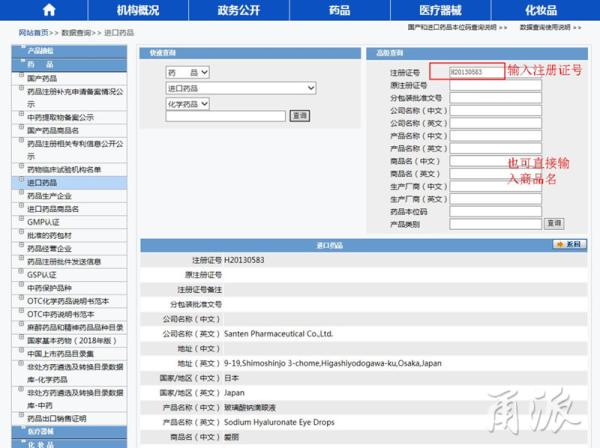Open the 机构概况 menu tab

click(x=138, y=10)
